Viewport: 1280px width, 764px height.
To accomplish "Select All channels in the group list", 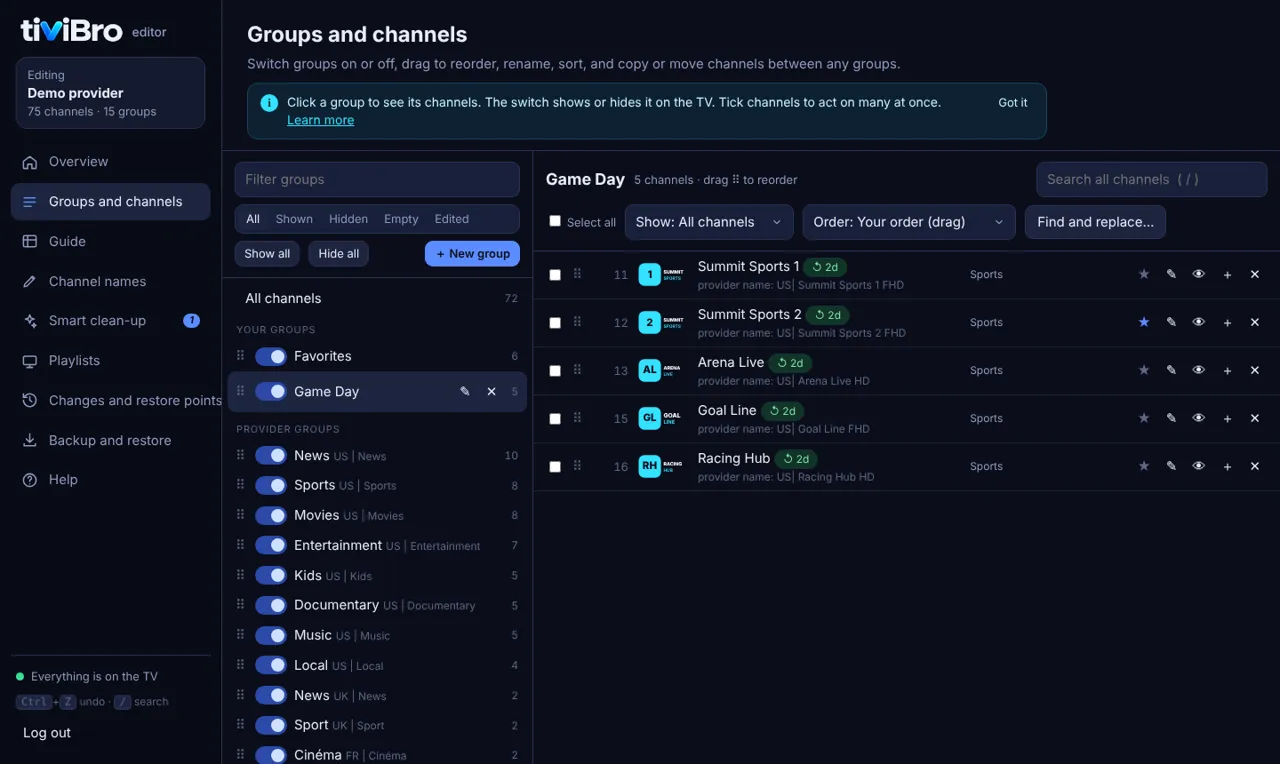I will coord(377,298).
